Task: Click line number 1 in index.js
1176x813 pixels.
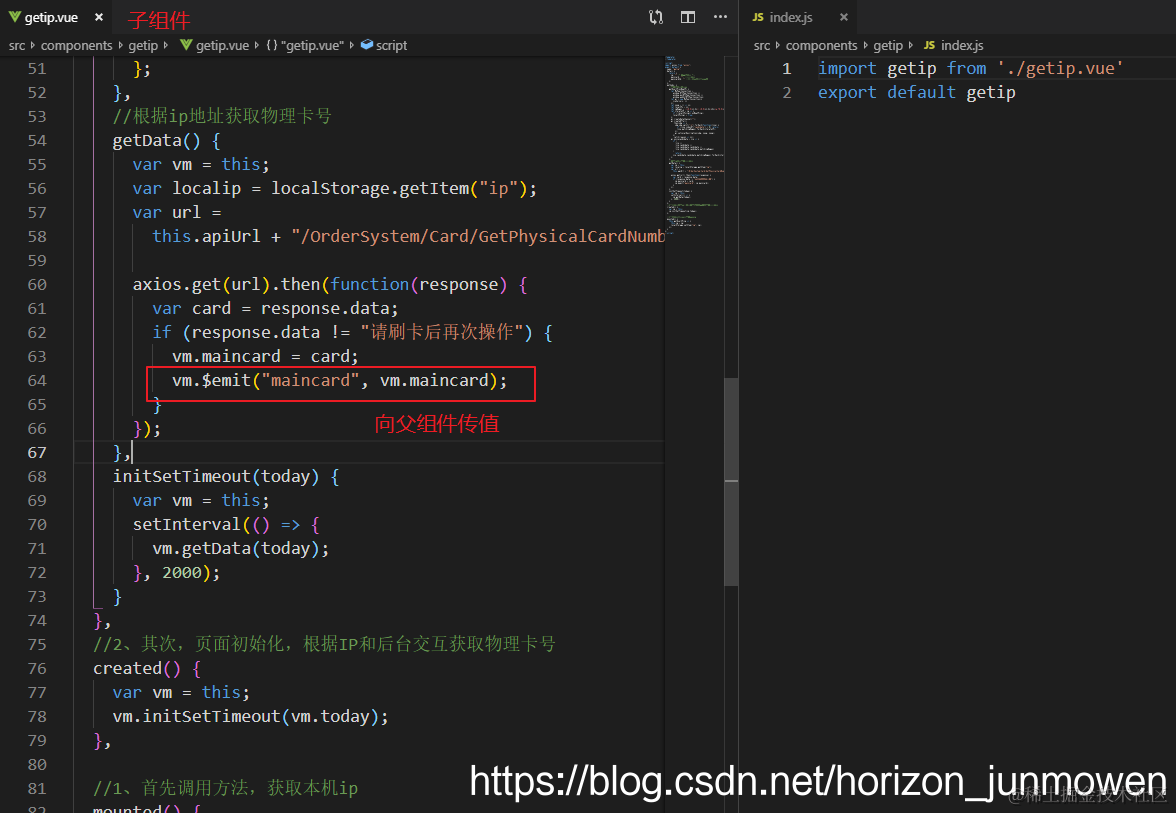Action: (x=787, y=68)
